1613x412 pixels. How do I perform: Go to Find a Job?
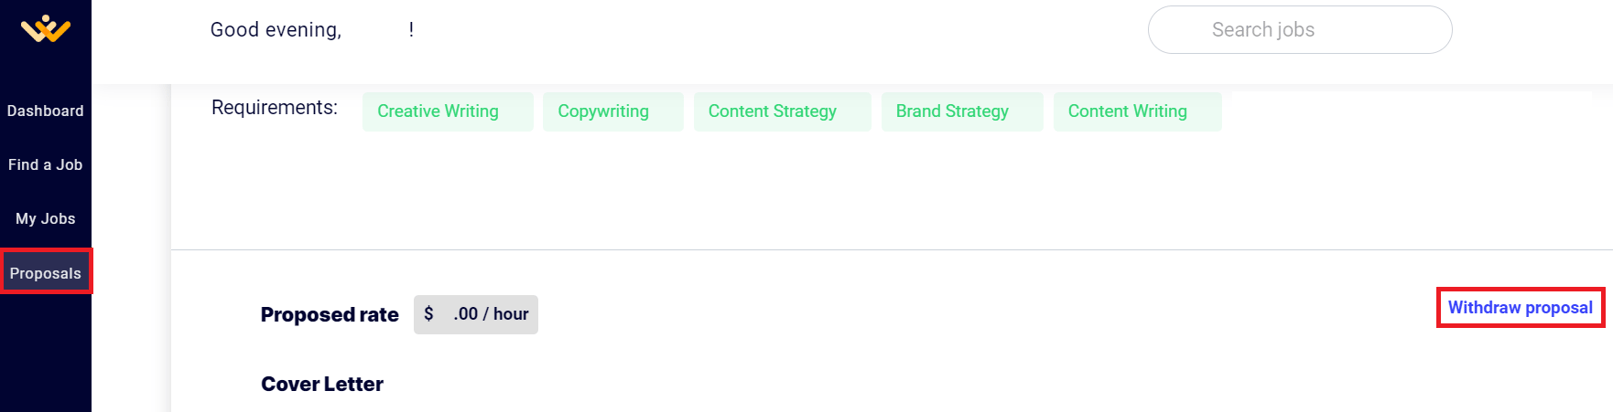pos(45,165)
